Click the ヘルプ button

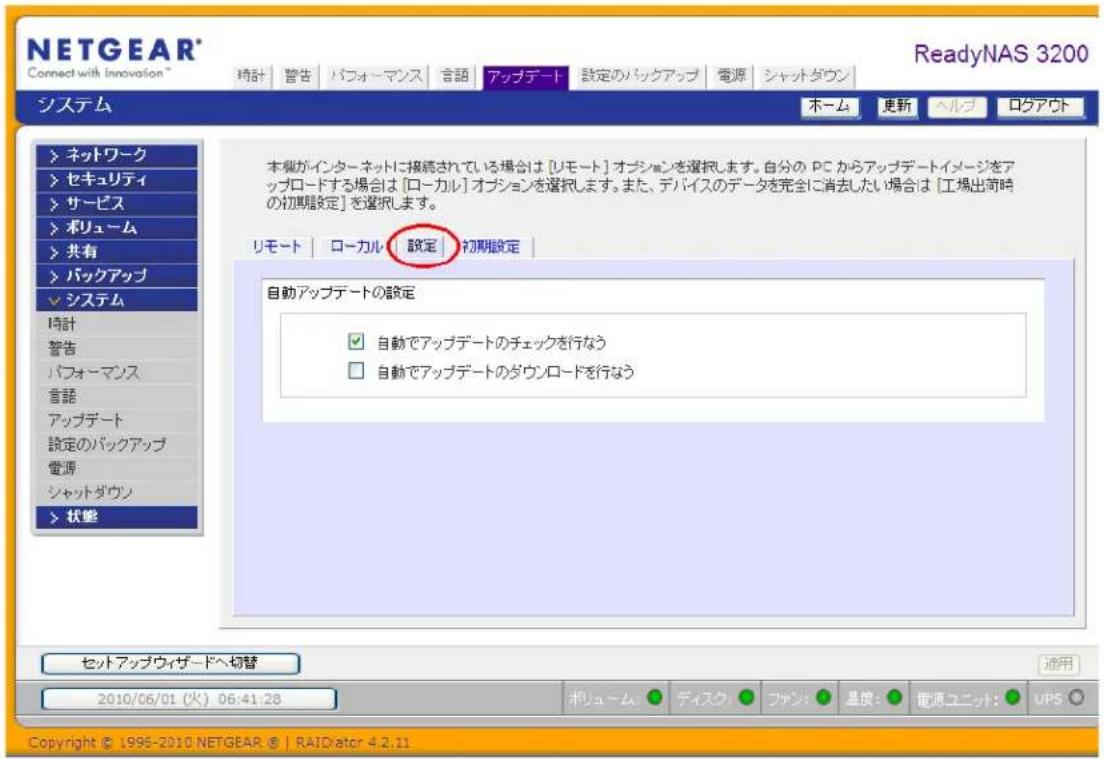point(957,106)
